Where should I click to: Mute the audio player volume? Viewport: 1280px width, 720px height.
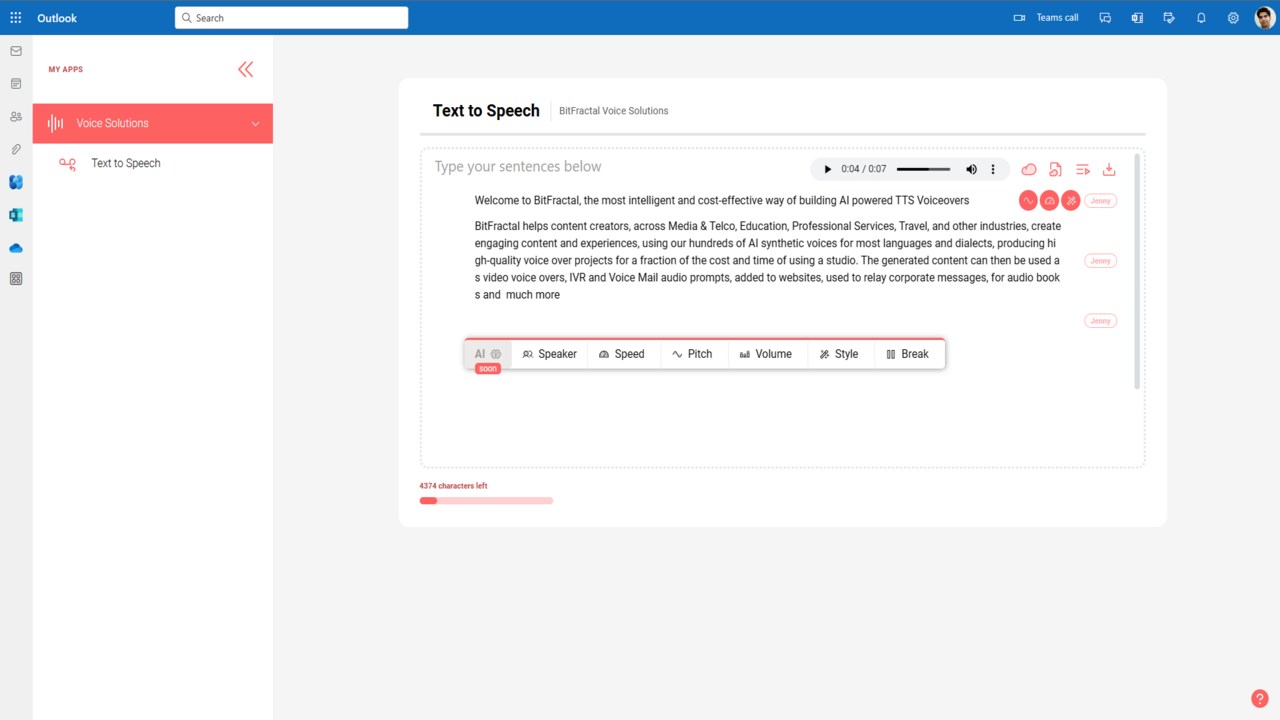tap(971, 169)
